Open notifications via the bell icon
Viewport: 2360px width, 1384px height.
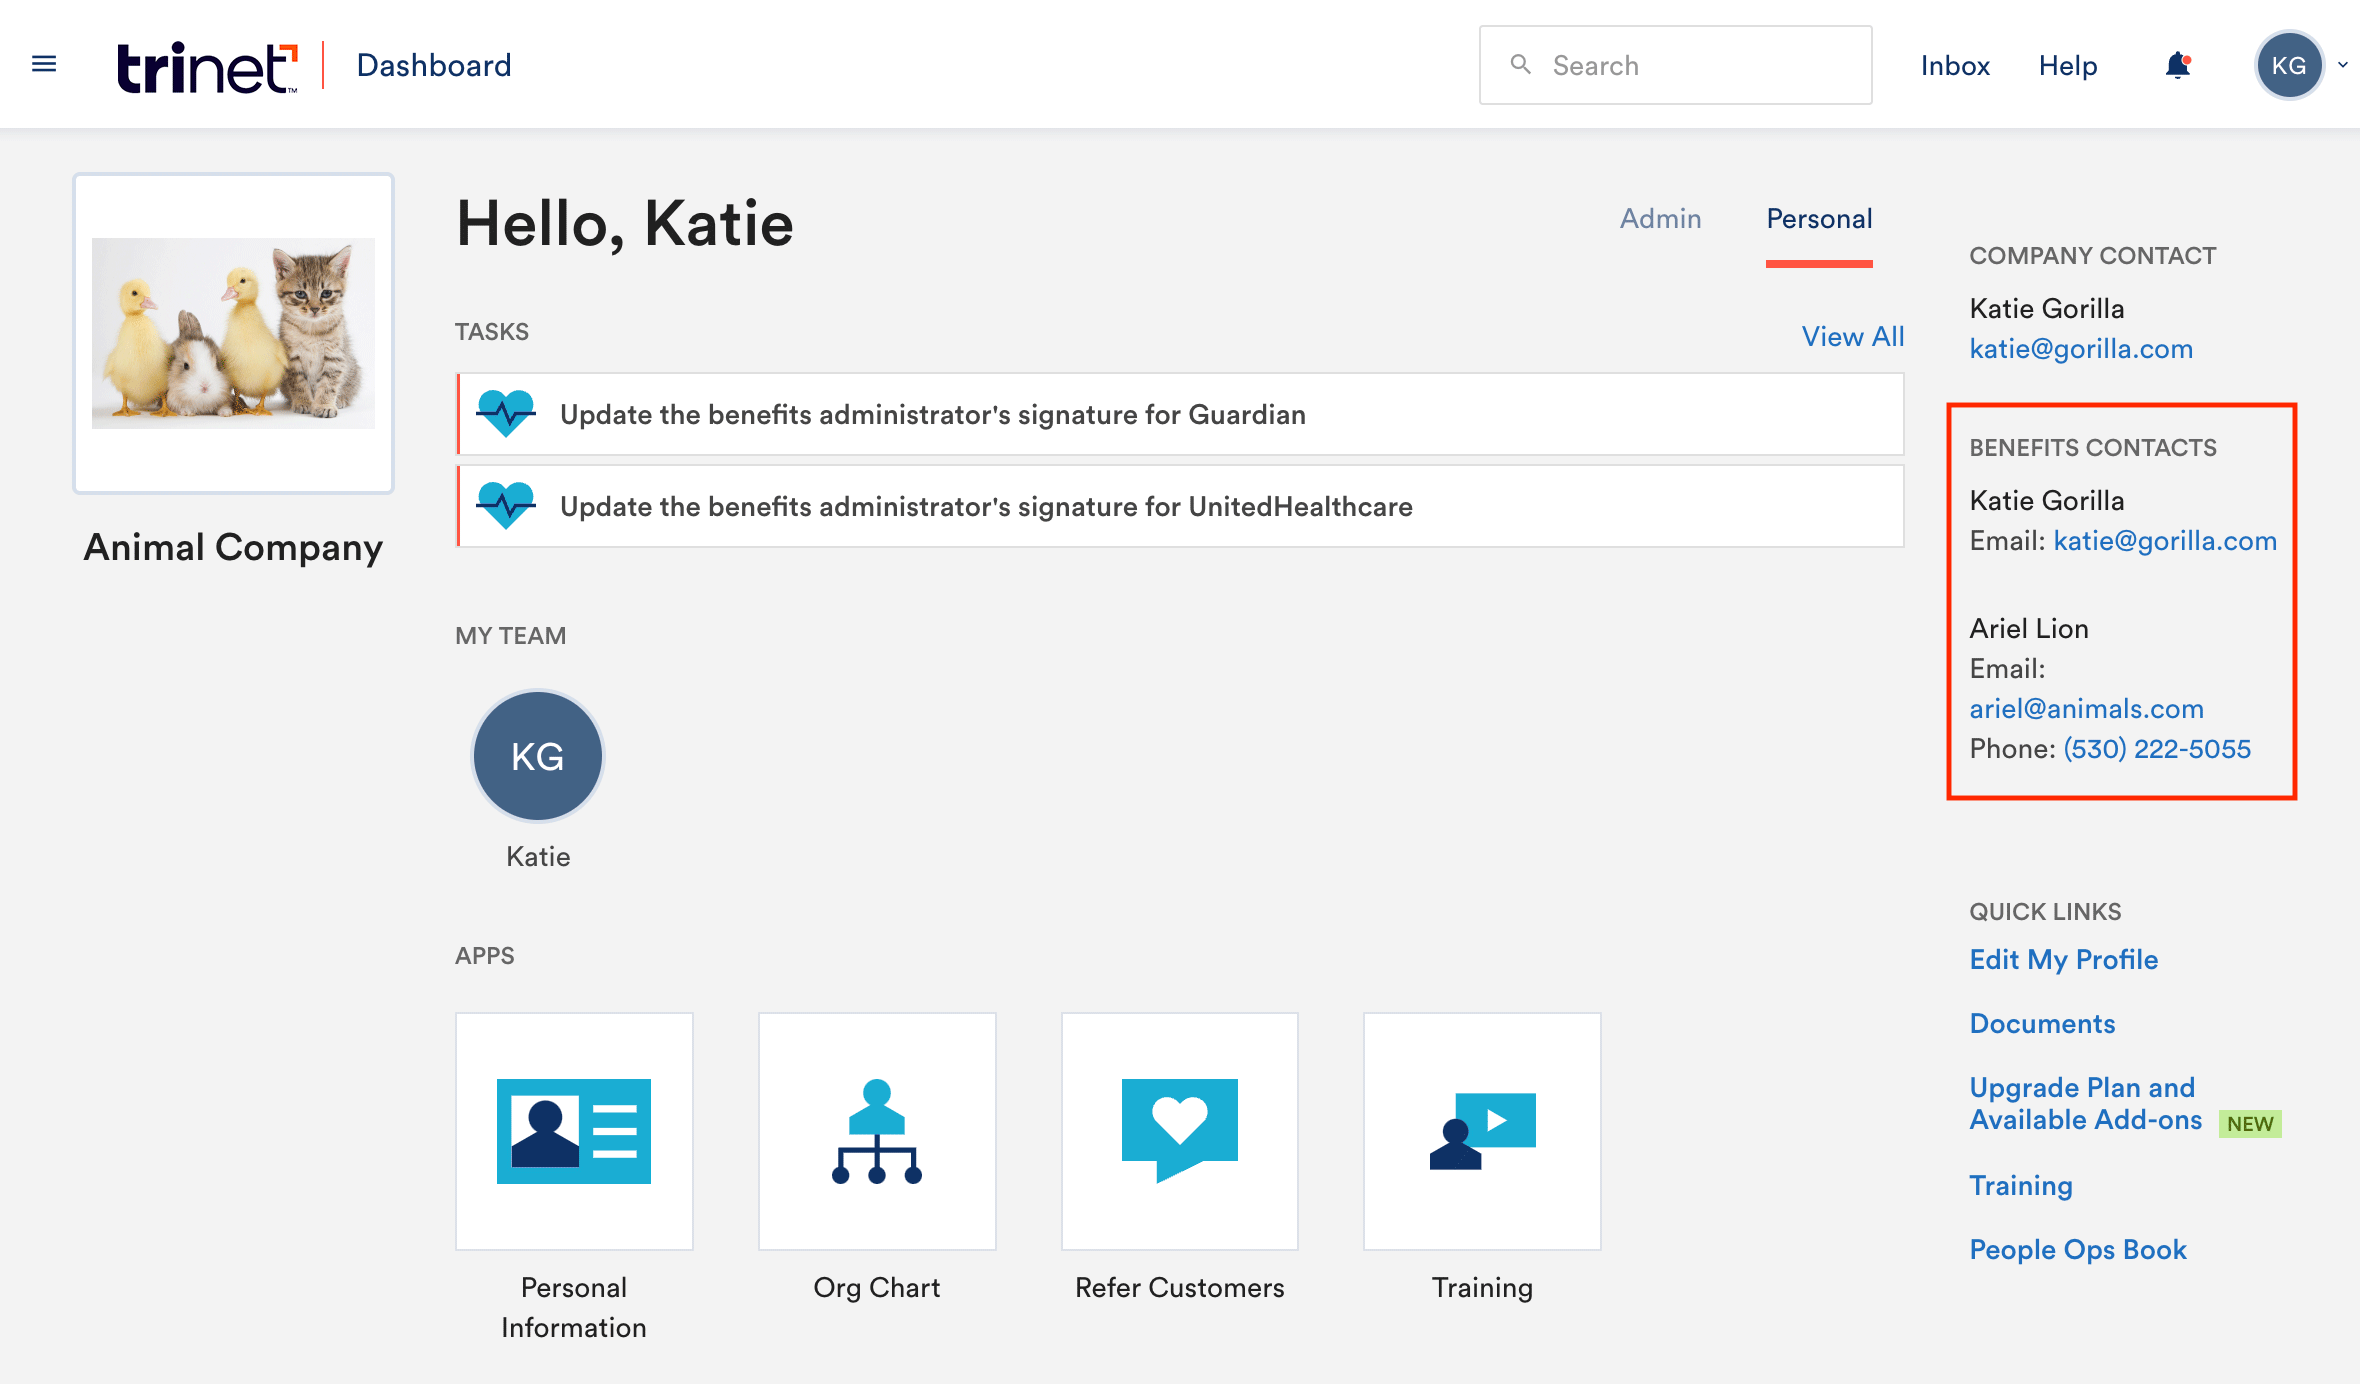[x=2177, y=65]
